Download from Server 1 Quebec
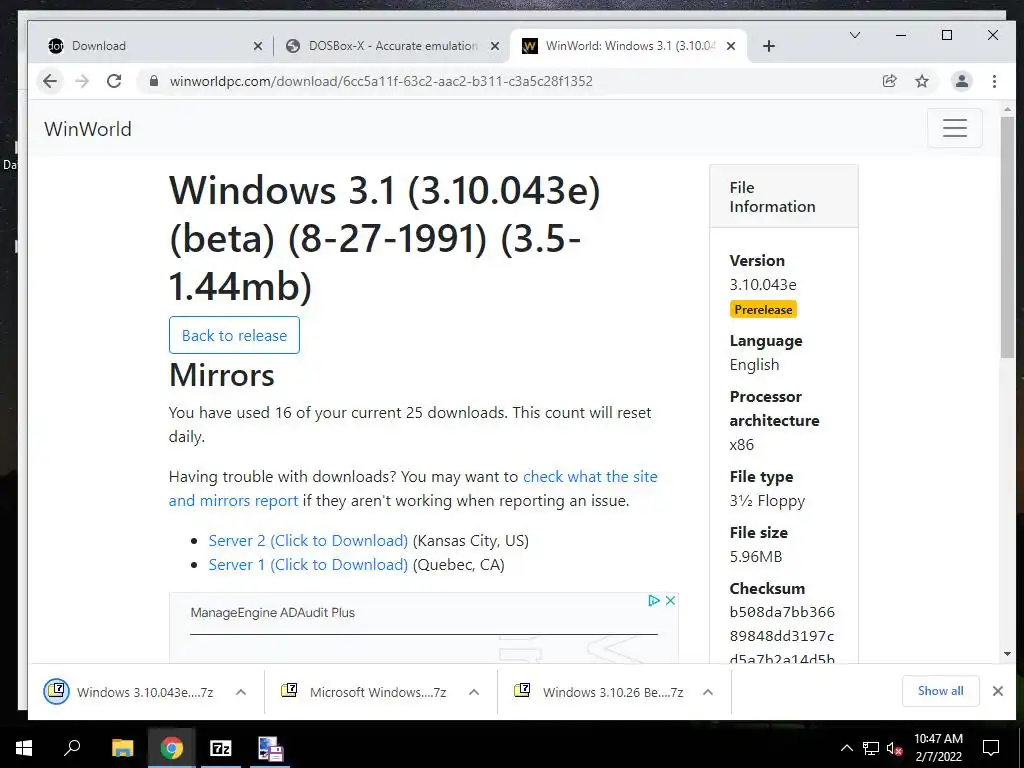 pyautogui.click(x=308, y=564)
